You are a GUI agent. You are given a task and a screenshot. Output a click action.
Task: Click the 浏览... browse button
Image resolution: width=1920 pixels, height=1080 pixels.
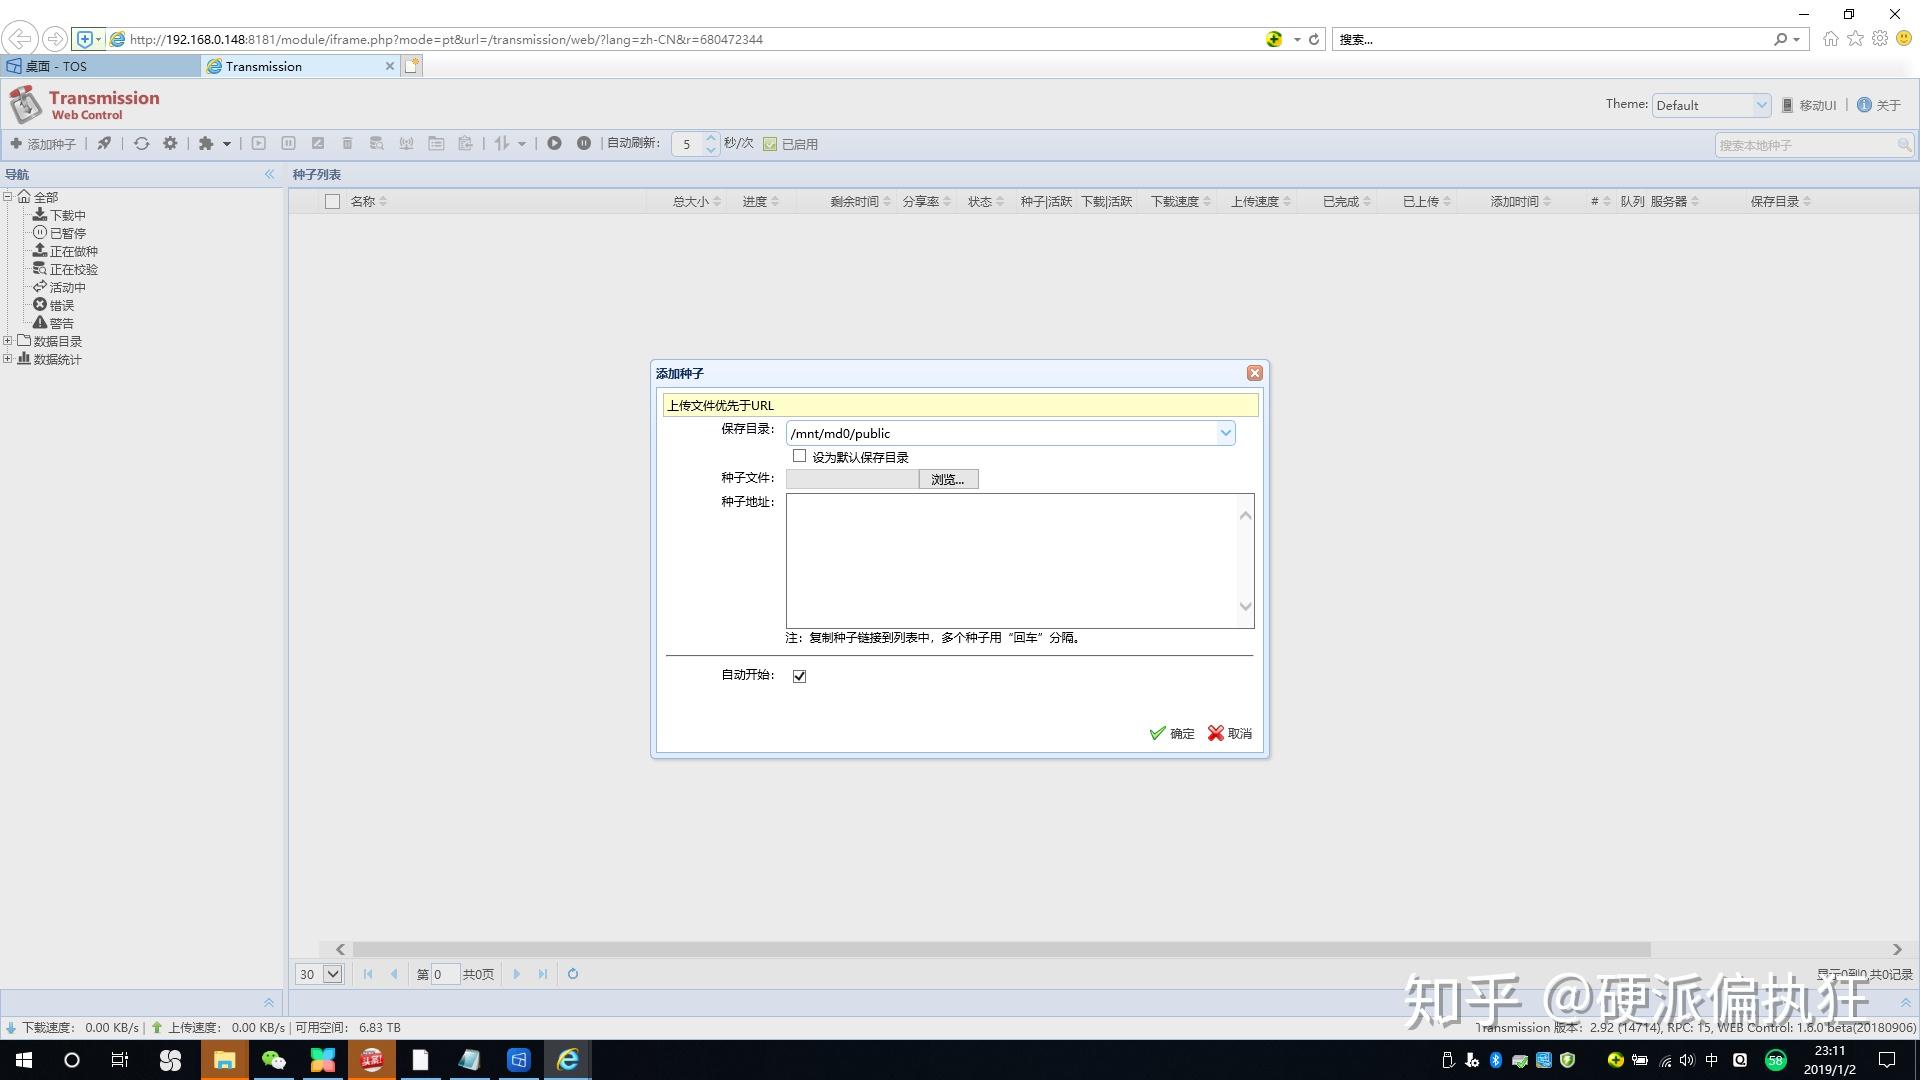(x=947, y=479)
